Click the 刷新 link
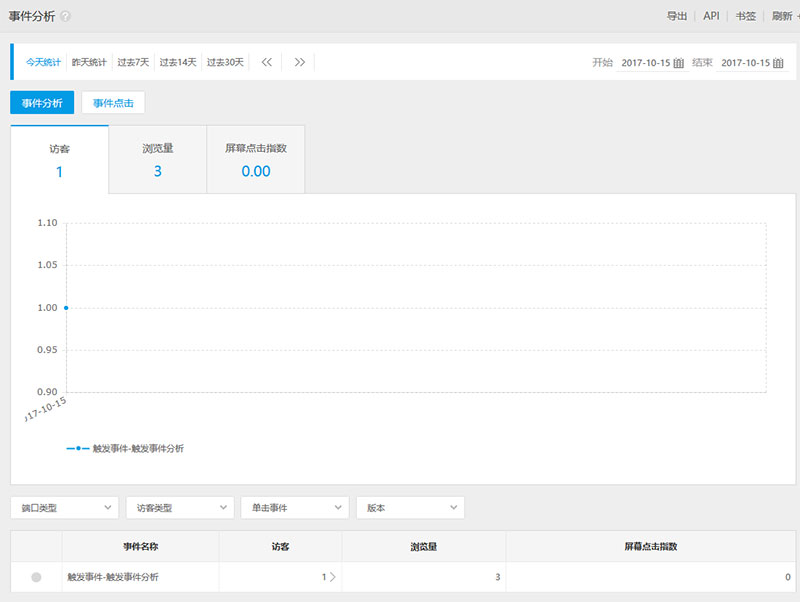This screenshot has width=800, height=602. click(x=782, y=16)
